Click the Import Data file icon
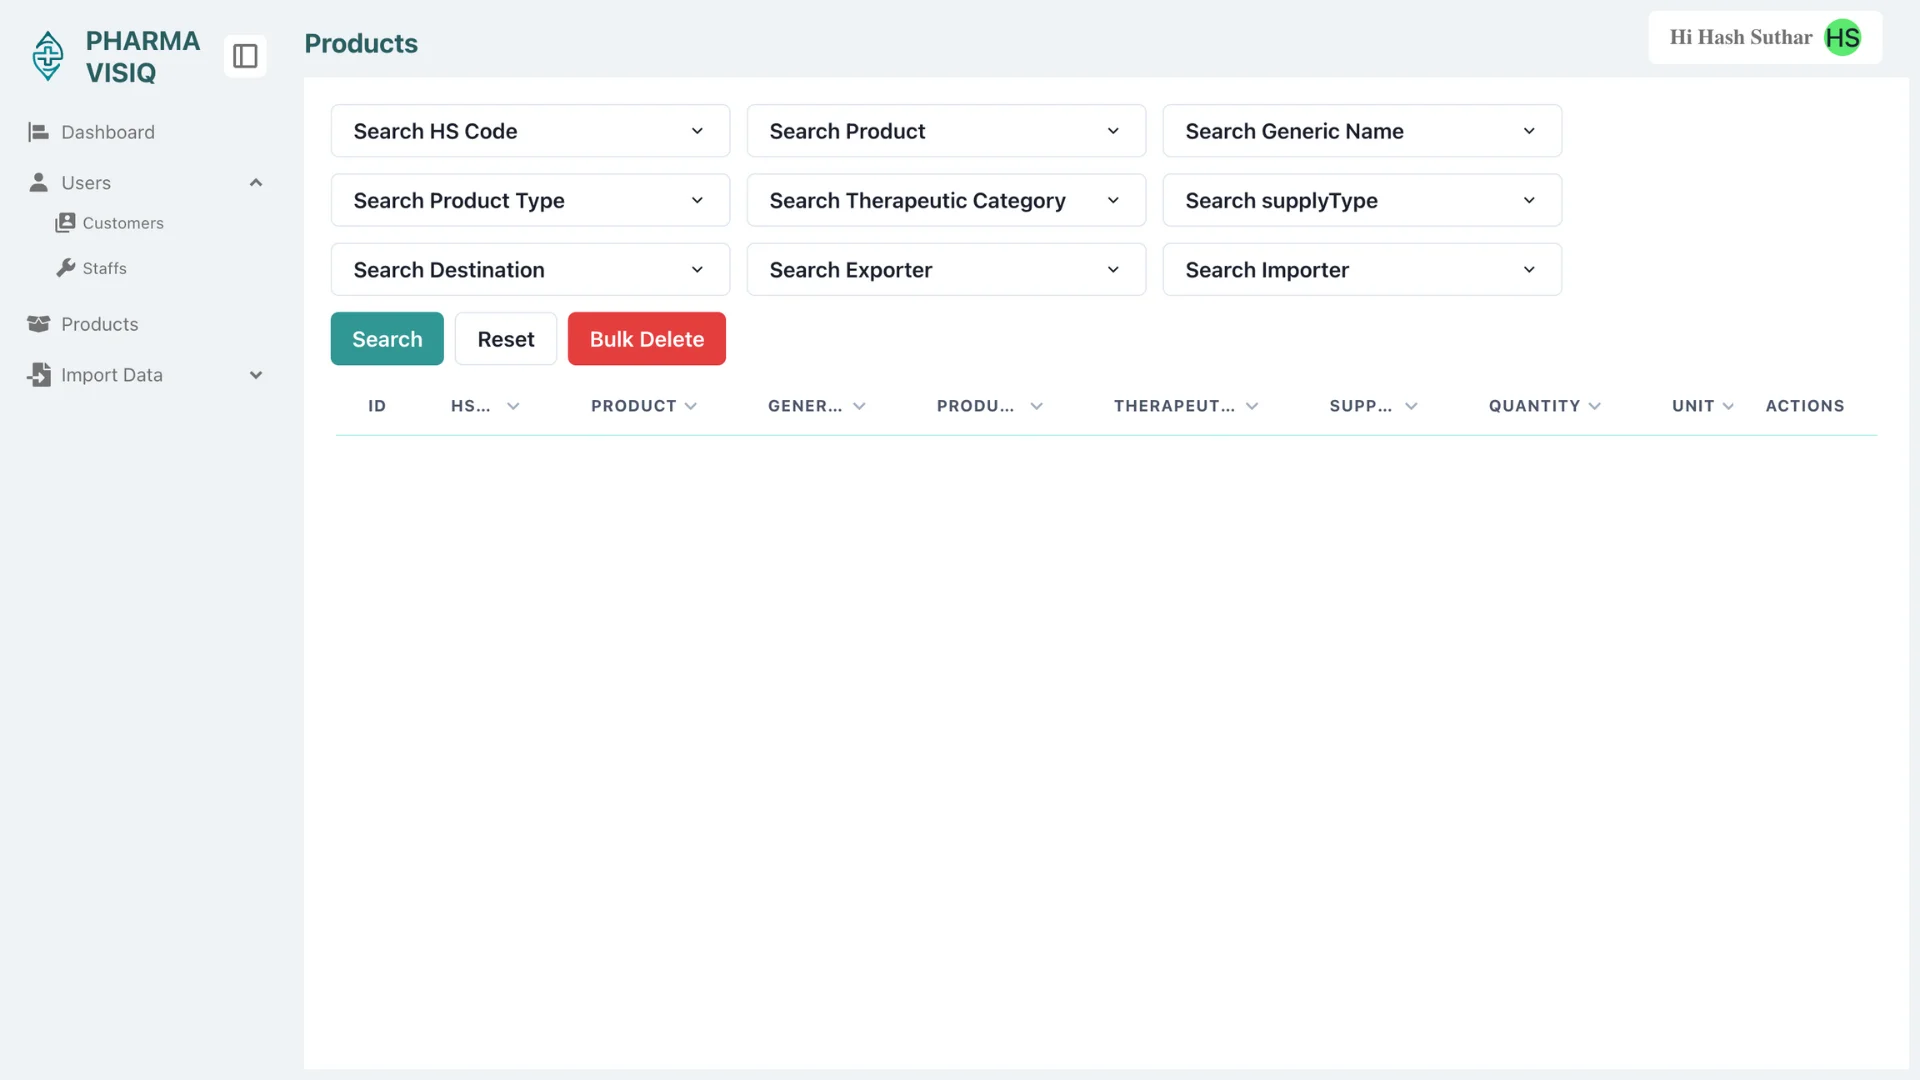Screen dimensions: 1920x1080 (x=38, y=375)
